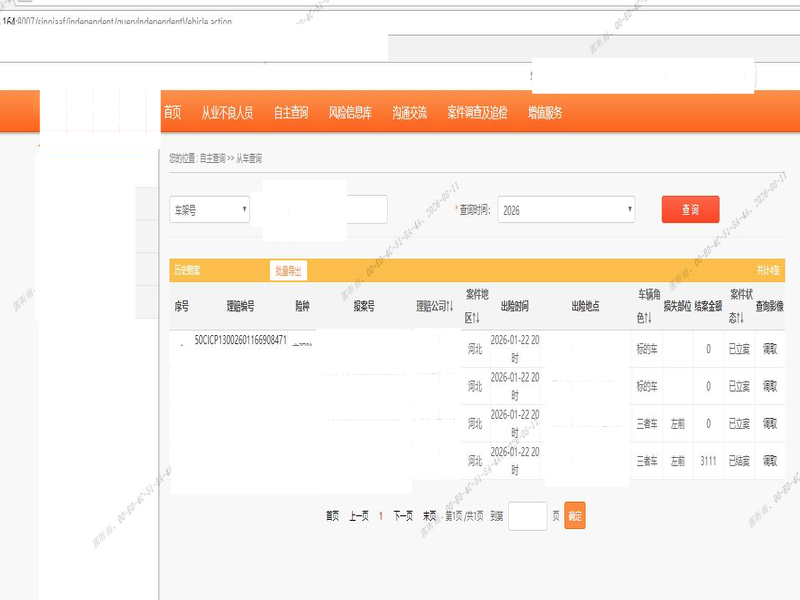
Task: Select the 自主查询 menu item
Action: pos(291,112)
